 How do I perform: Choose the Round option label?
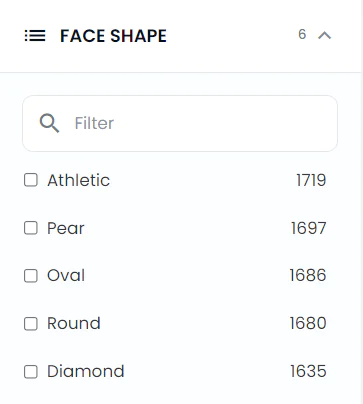point(74,323)
